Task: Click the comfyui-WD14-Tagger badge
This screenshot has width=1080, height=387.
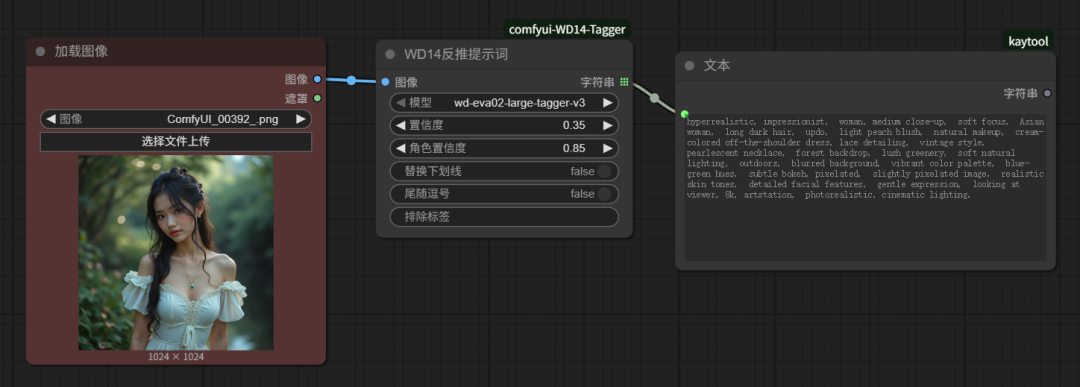Action: [567, 30]
